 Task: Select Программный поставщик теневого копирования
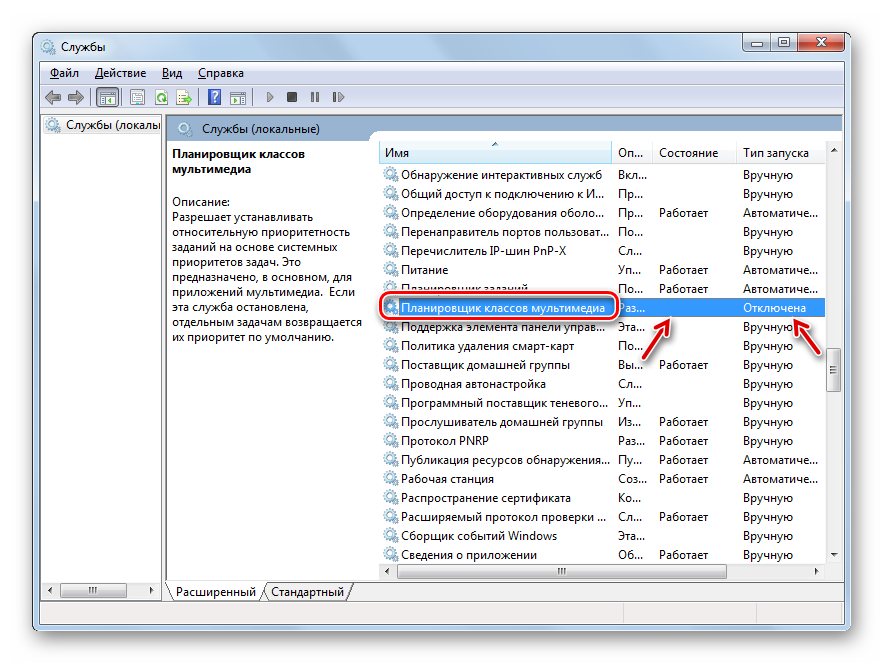(602, 403)
